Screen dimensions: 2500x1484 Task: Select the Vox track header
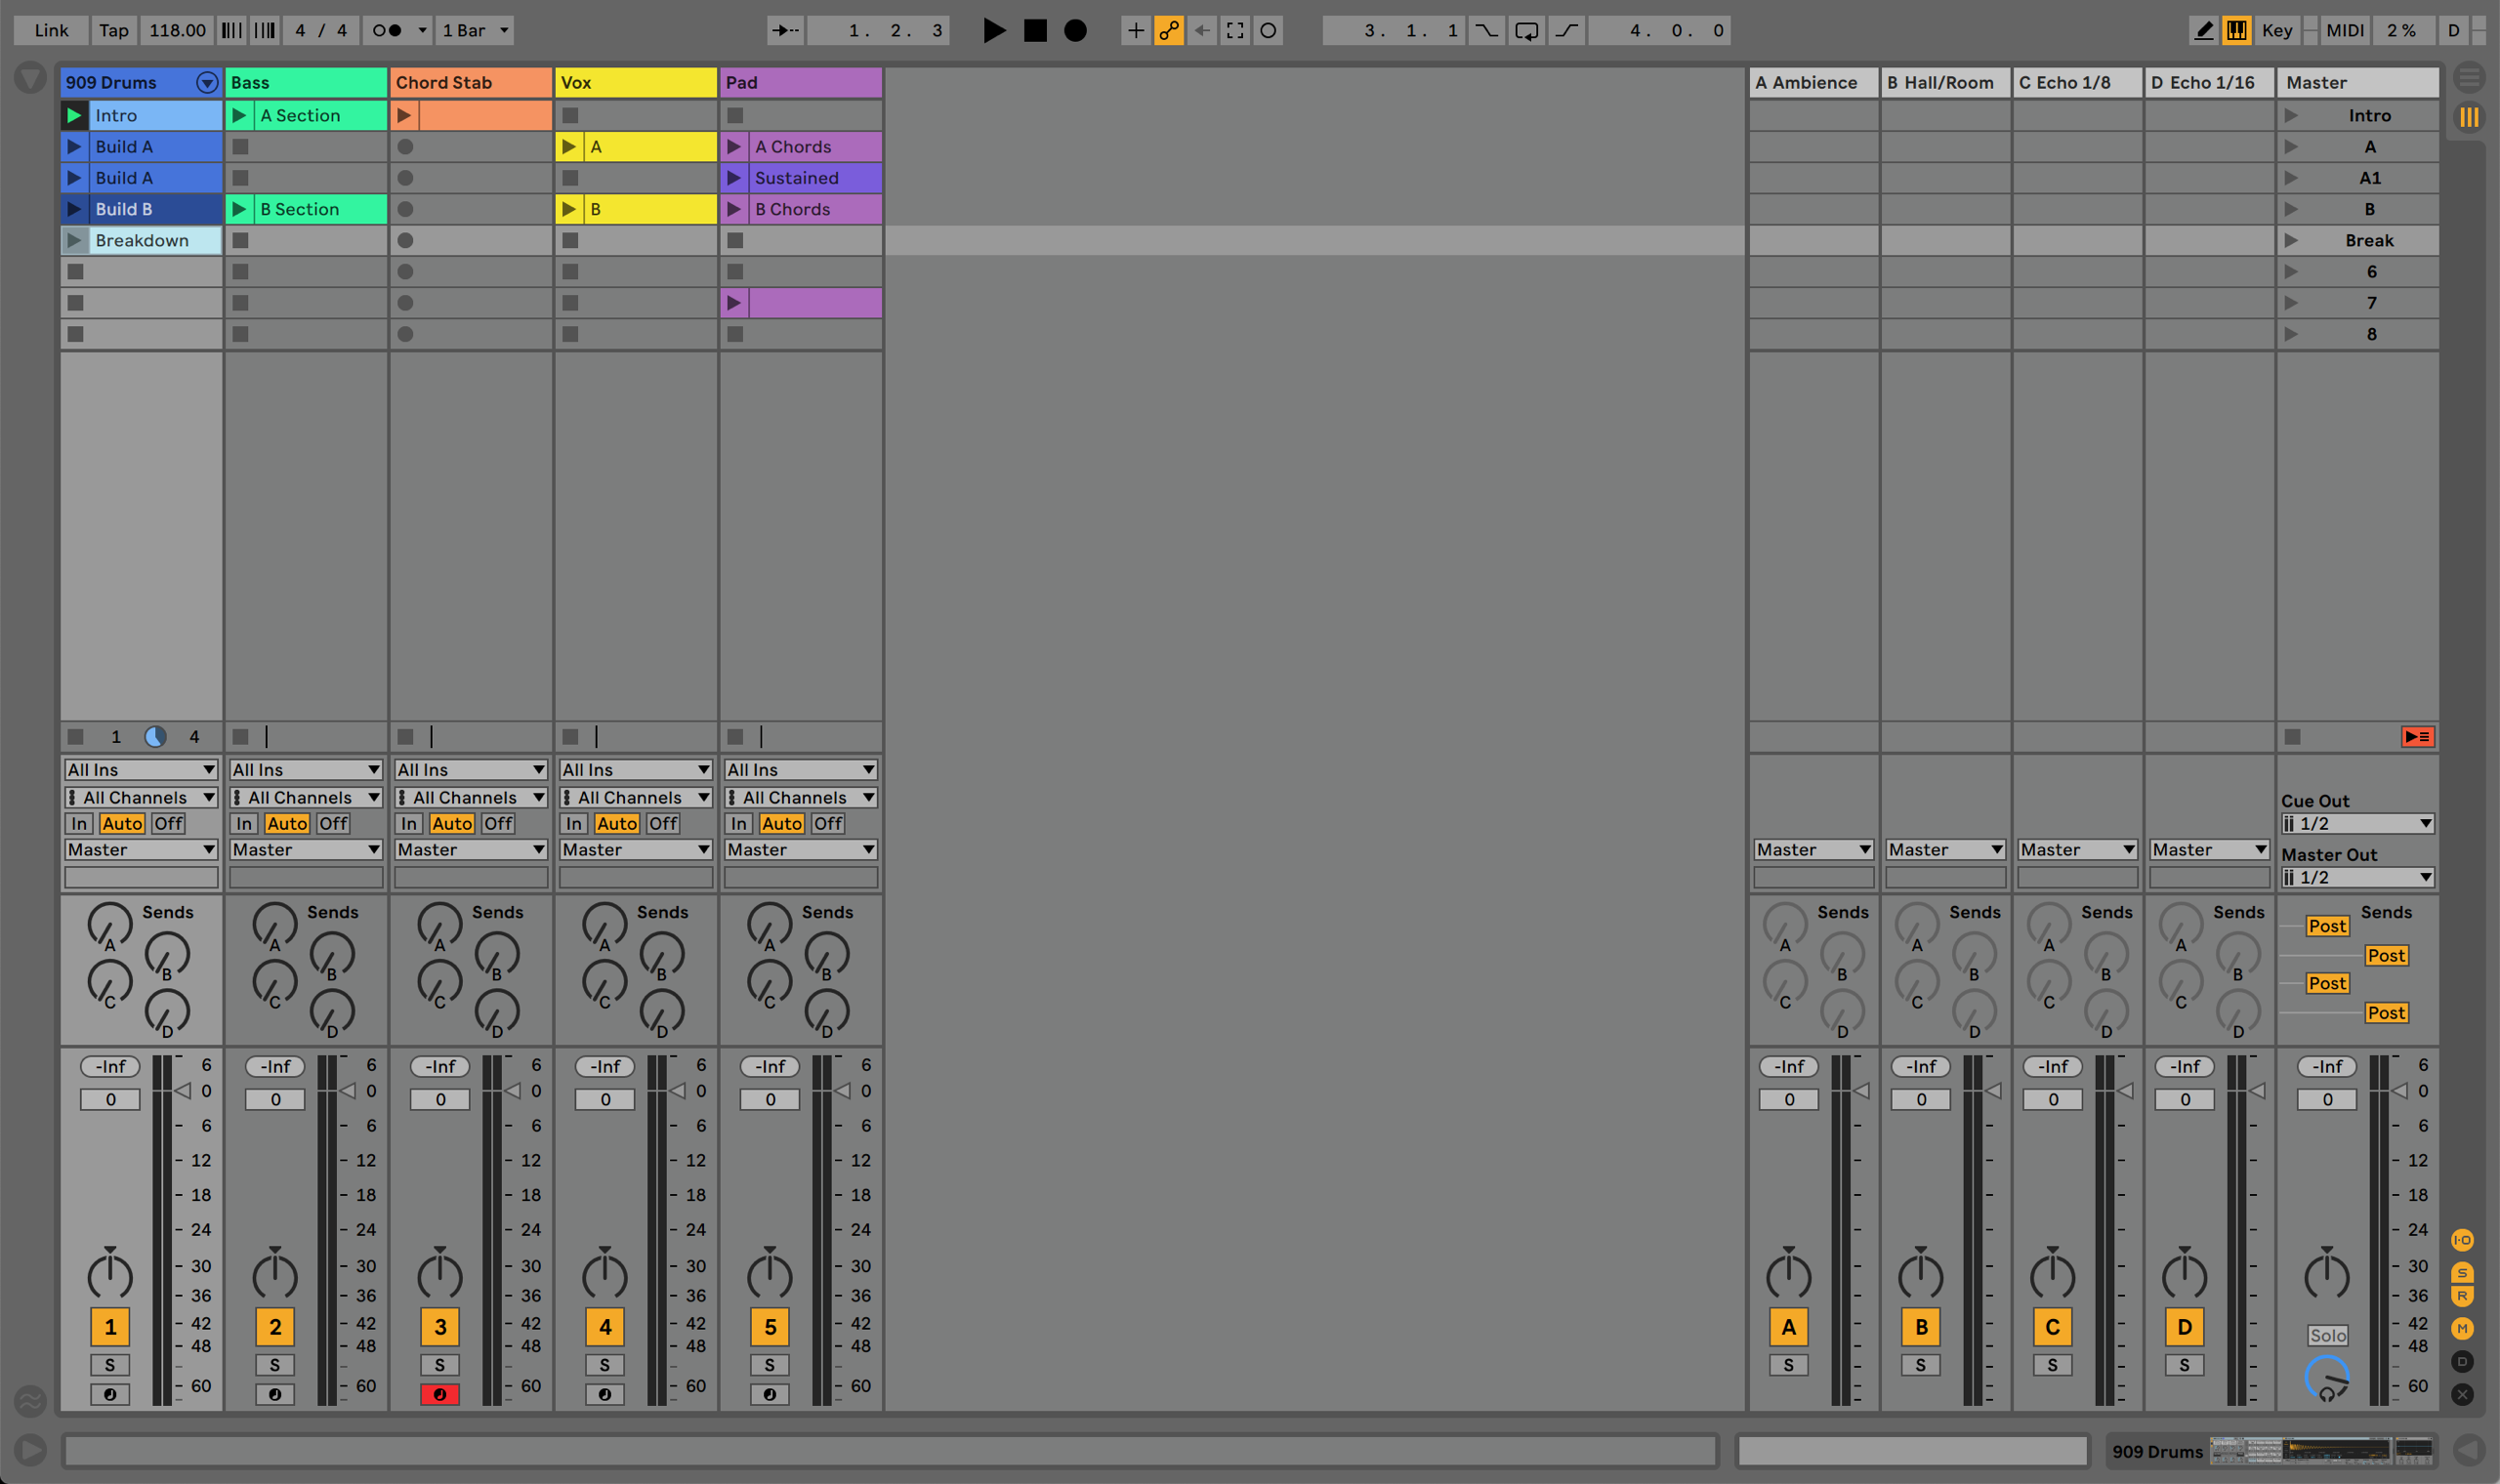tap(636, 82)
